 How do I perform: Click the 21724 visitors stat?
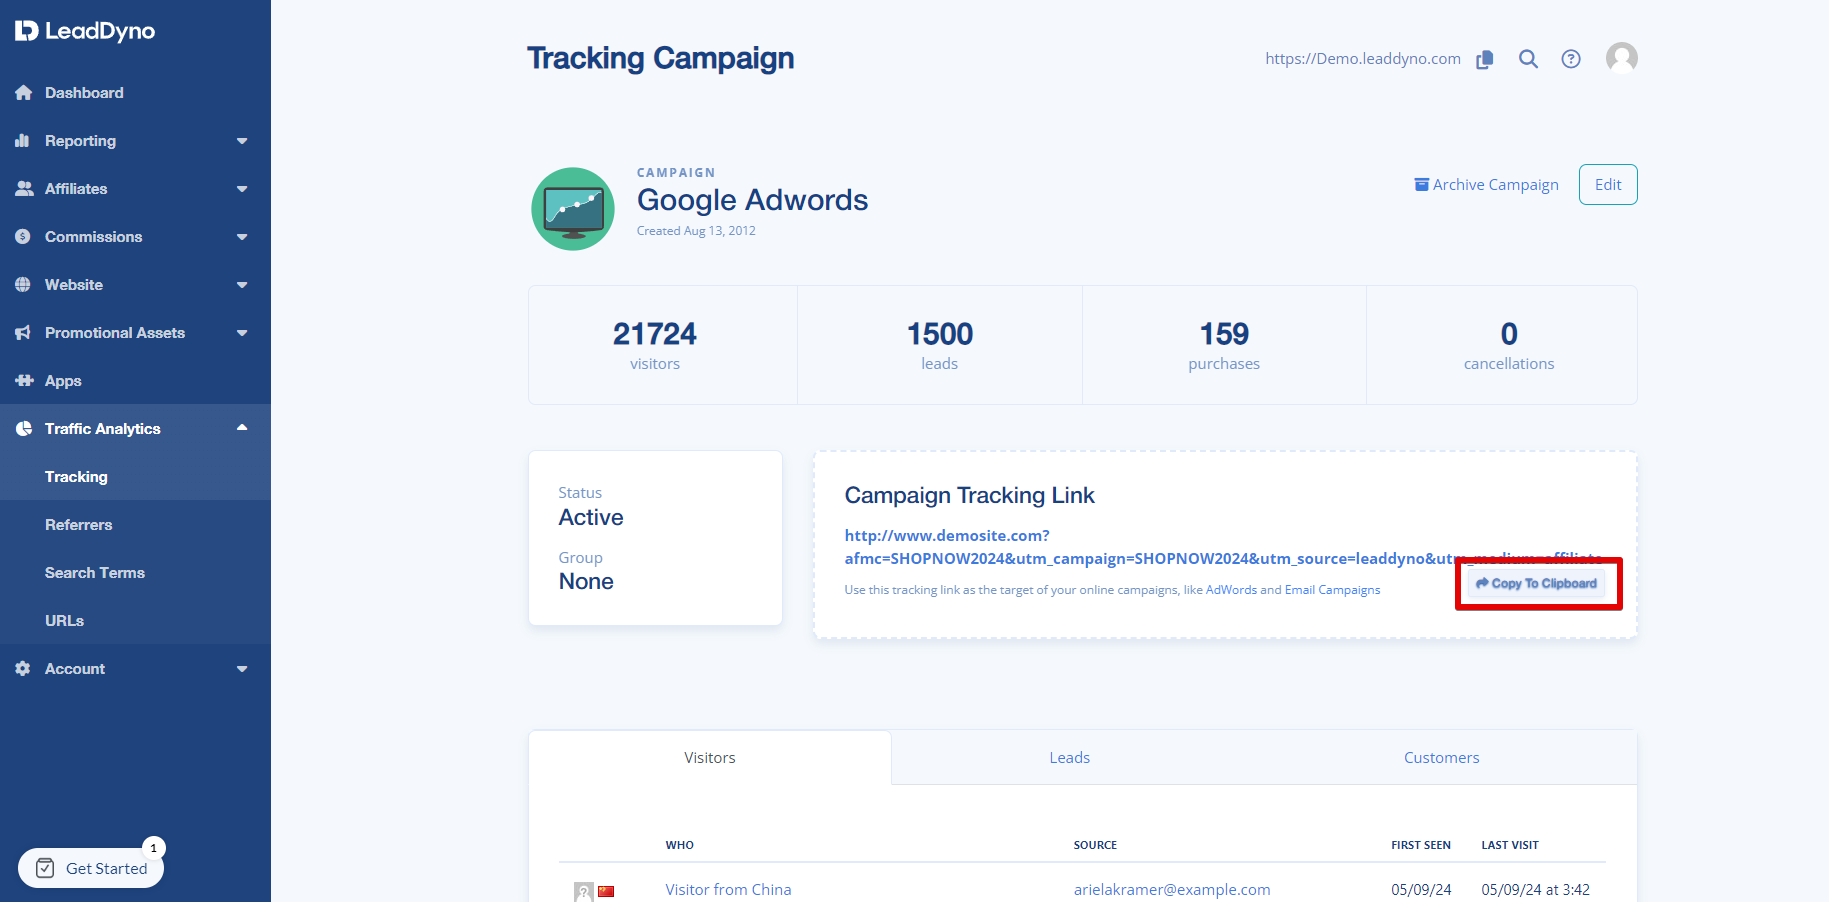pyautogui.click(x=655, y=345)
